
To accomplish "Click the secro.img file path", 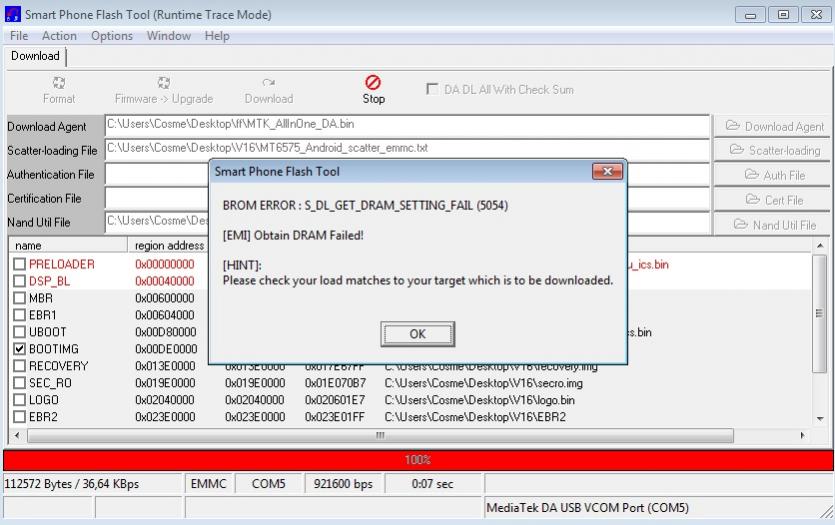I will (484, 383).
